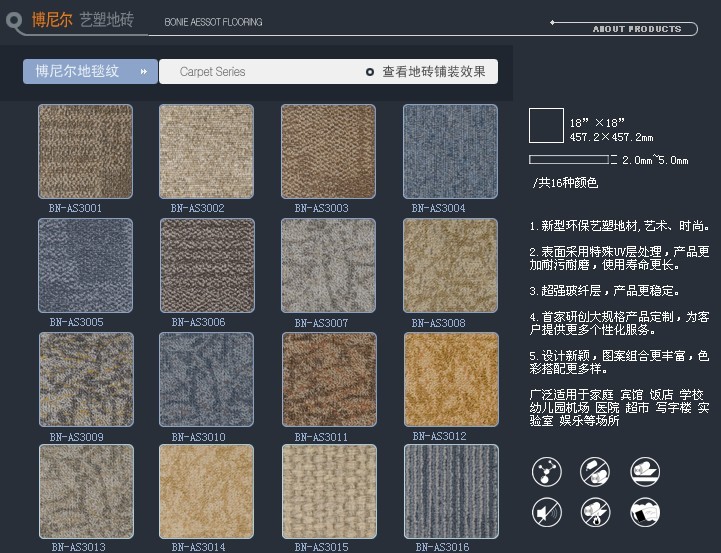Click the magnifier logo icon beside 博尼尔
Viewport: 721px width, 553px height.
pos(13,19)
